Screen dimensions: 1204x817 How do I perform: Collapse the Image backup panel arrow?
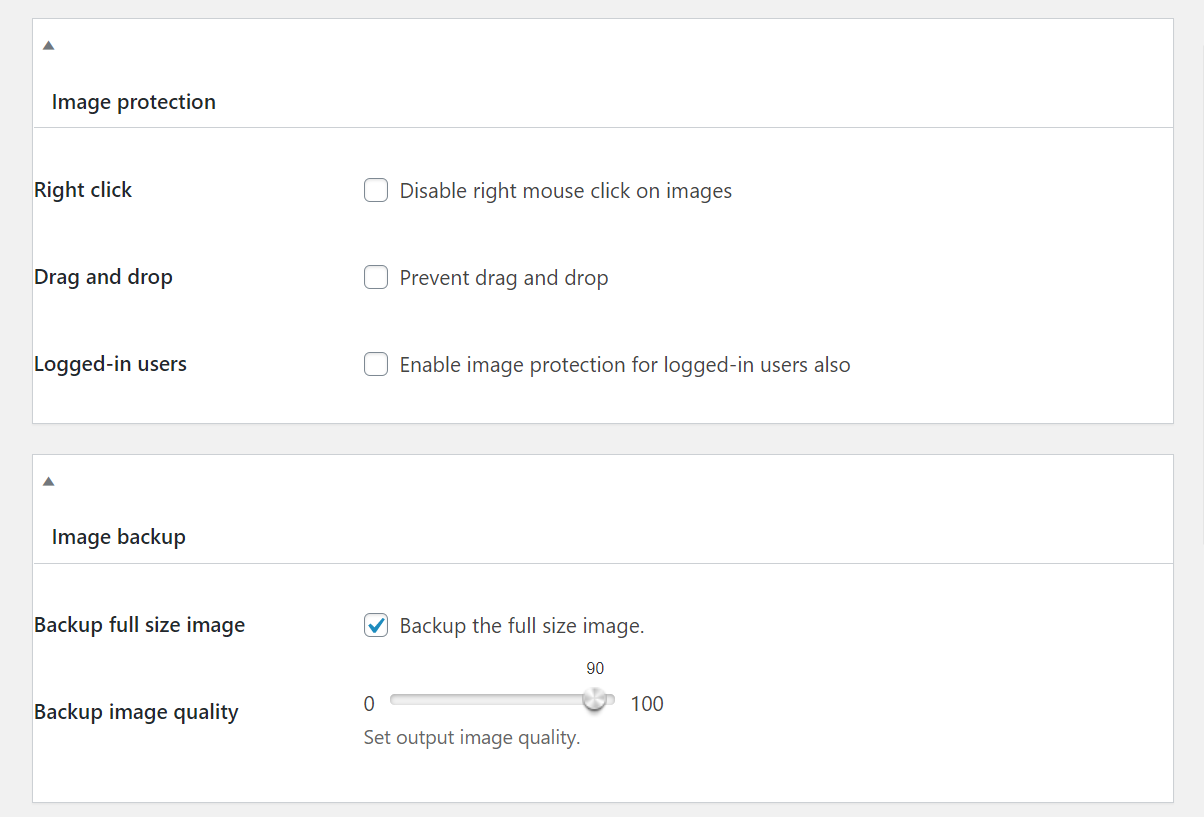coord(48,481)
